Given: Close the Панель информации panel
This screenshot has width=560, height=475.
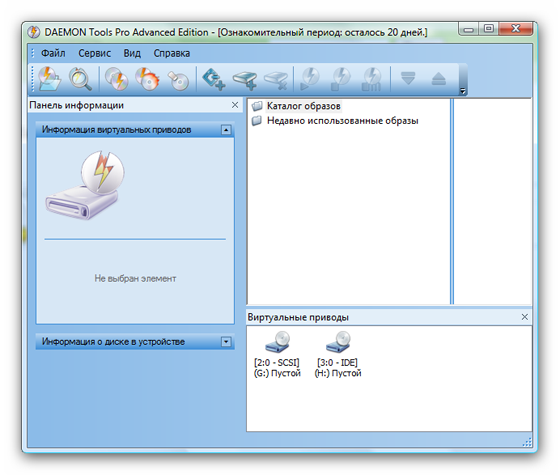Looking at the screenshot, I should [x=235, y=105].
